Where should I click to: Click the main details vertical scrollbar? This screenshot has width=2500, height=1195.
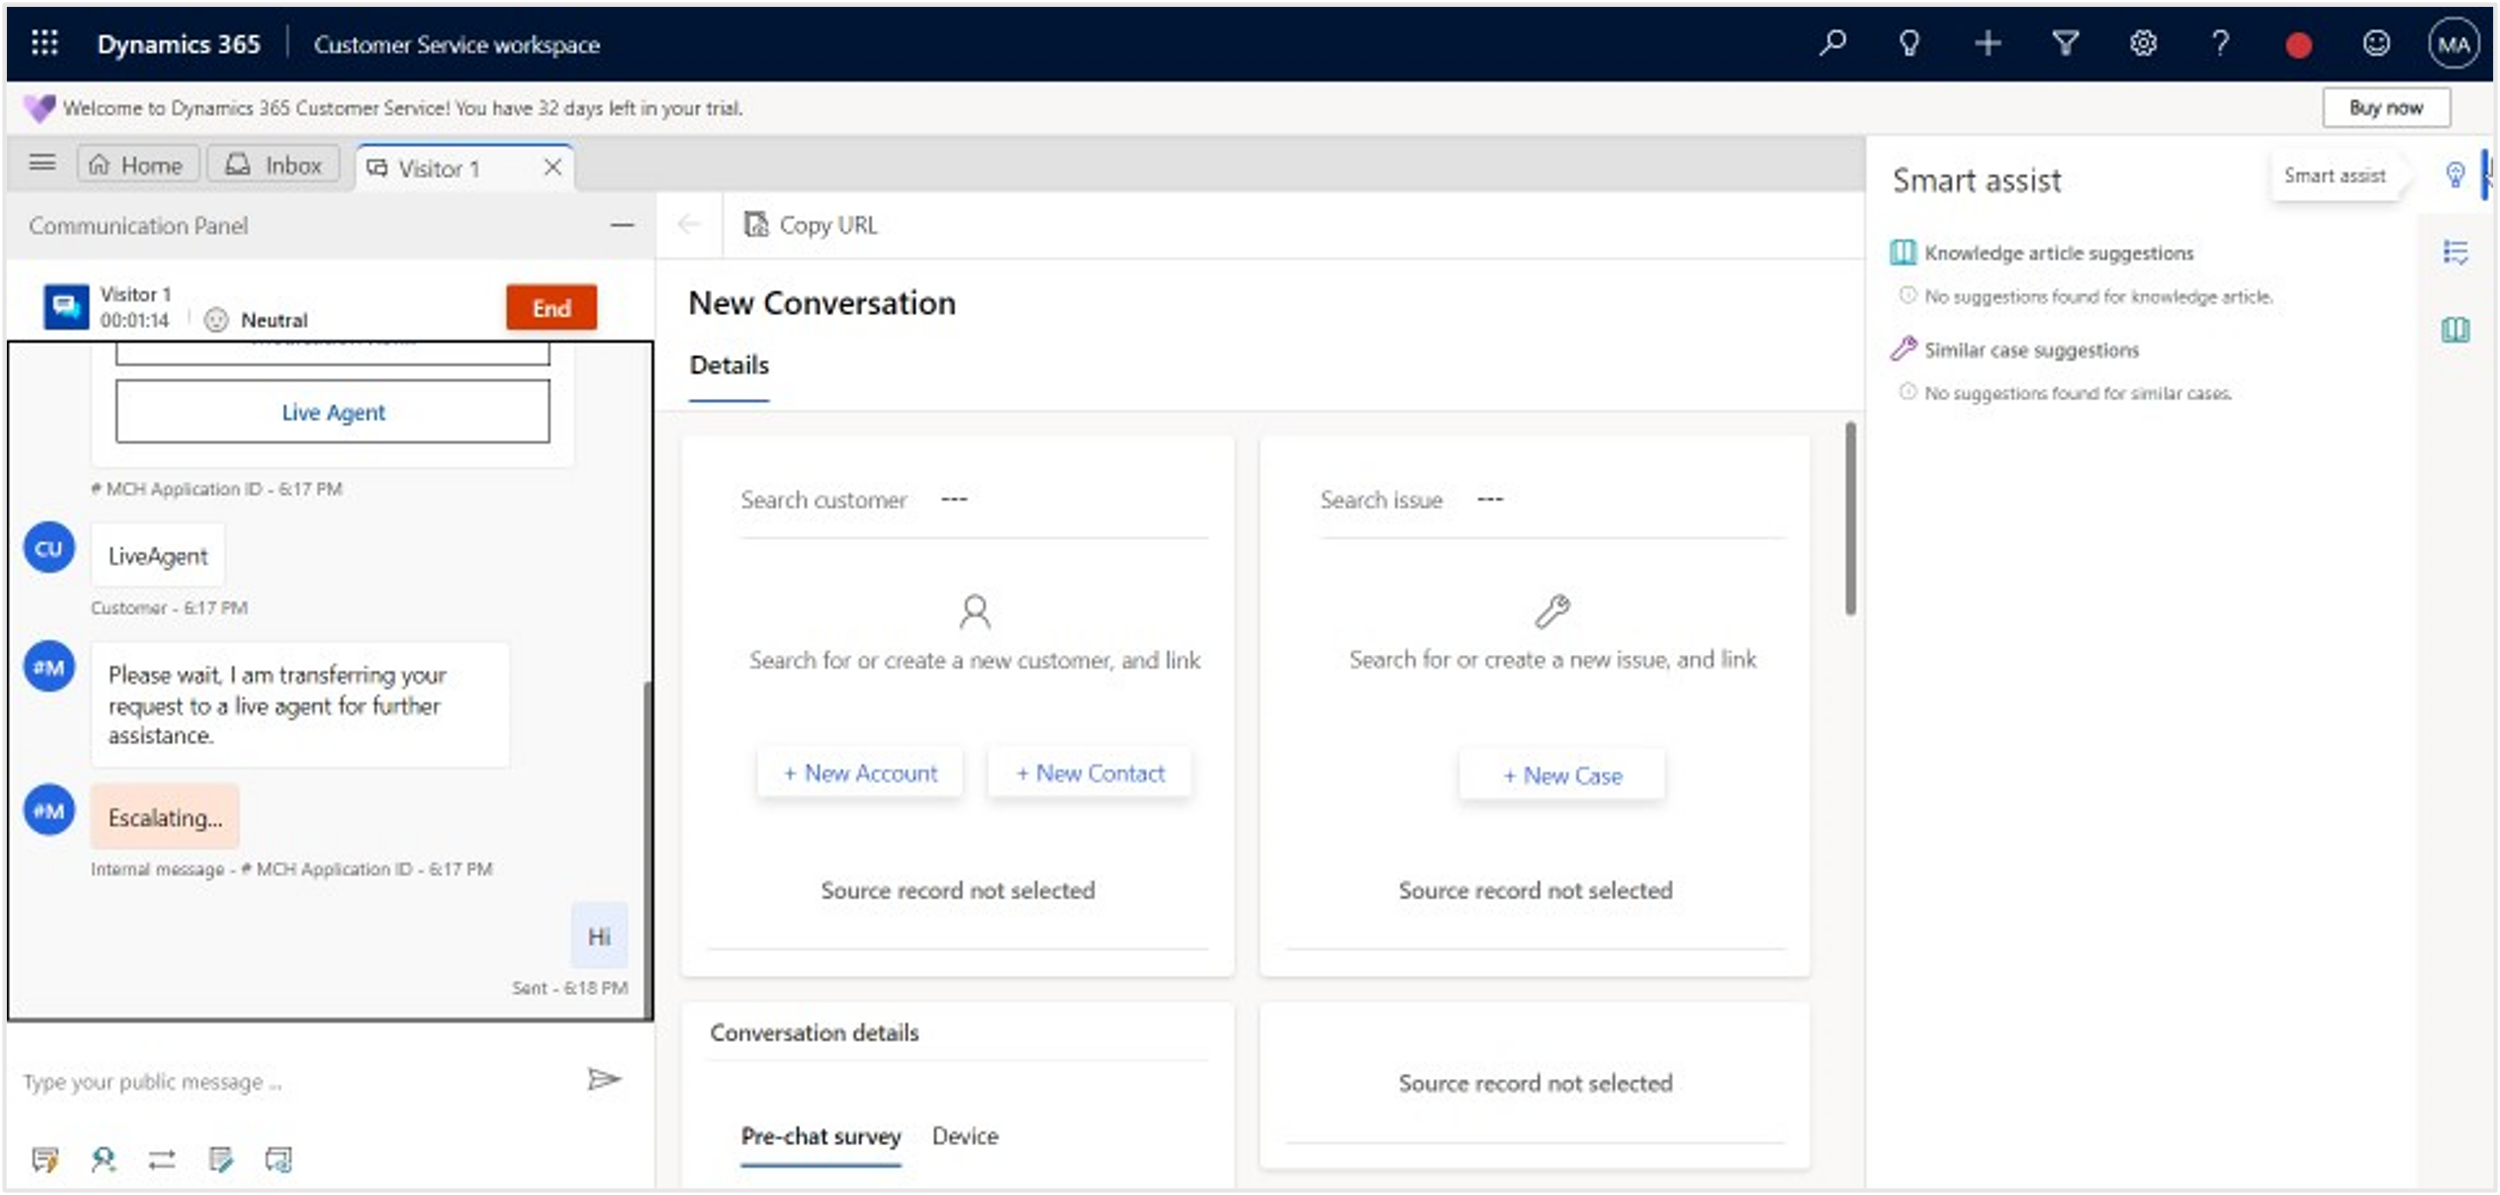click(x=1851, y=518)
